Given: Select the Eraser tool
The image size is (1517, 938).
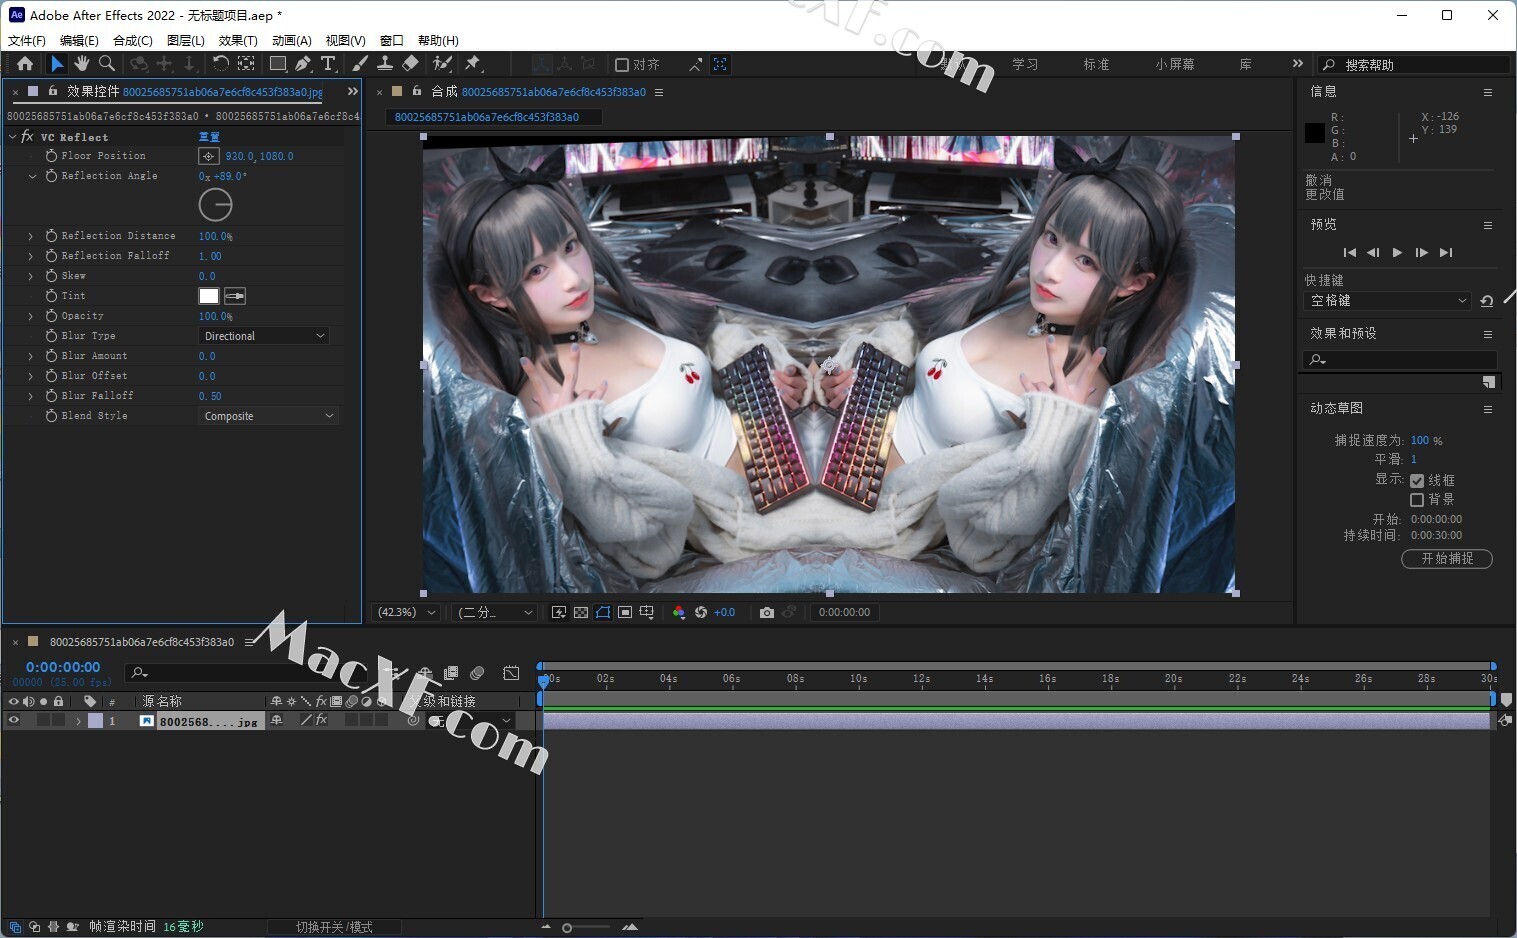Looking at the screenshot, I should [410, 64].
